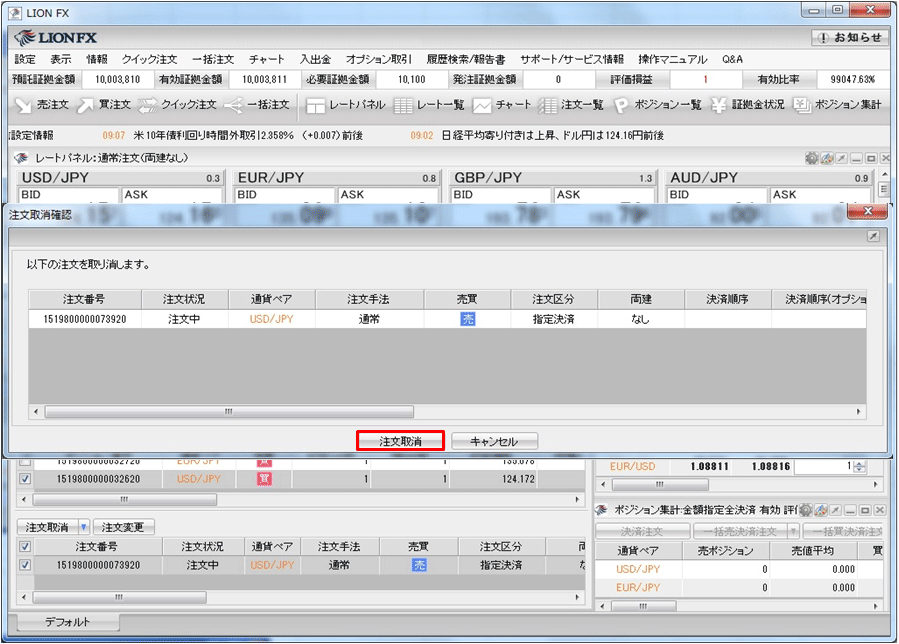The width and height of the screenshot is (899, 644).
Task: Click the rate panel pin icon
Action: [x=841, y=158]
